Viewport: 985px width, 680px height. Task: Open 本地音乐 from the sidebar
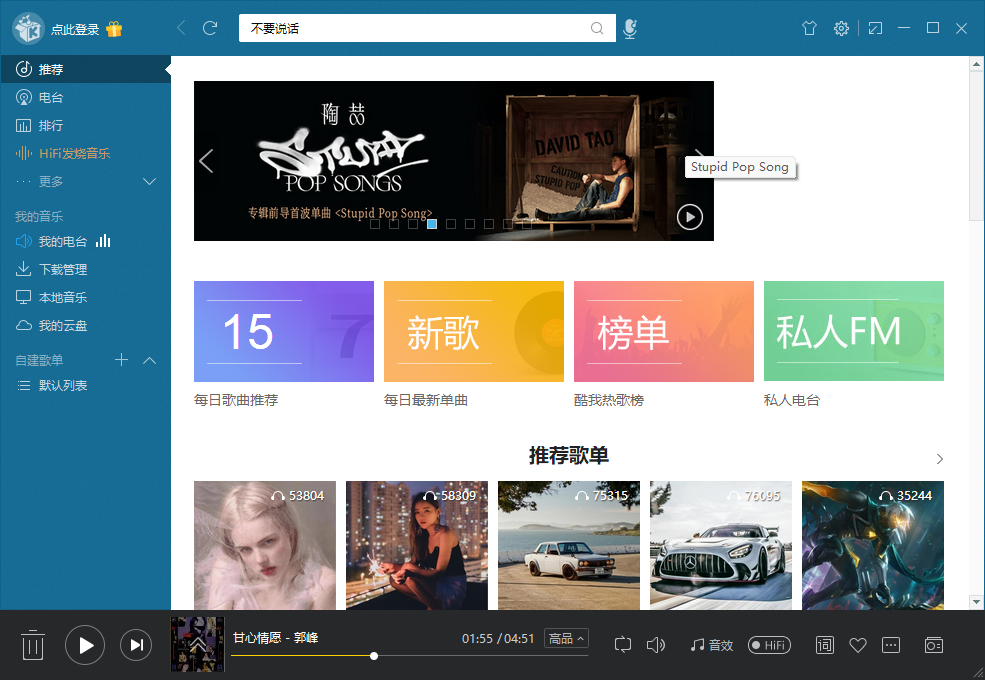(62, 297)
